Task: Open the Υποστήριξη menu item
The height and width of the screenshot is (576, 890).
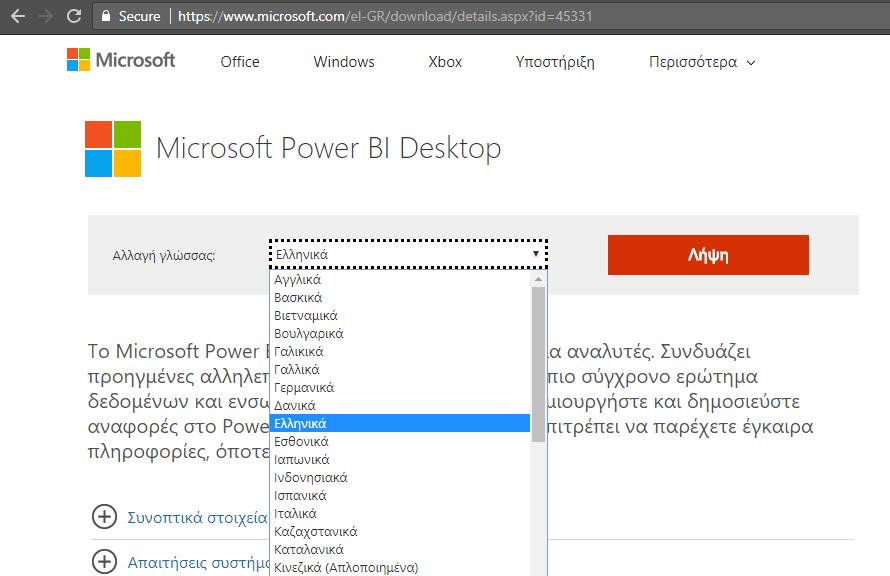Action: pyautogui.click(x=555, y=62)
